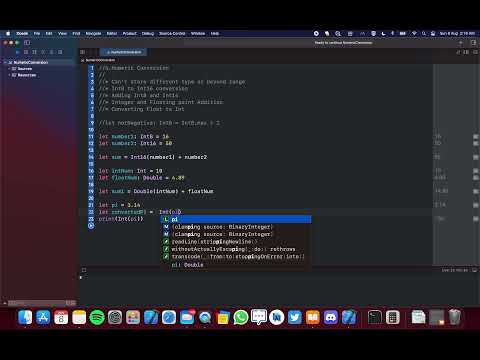The image size is (480, 360).
Task: Open Calculator from the Dock
Action: pyautogui.click(x=393, y=317)
